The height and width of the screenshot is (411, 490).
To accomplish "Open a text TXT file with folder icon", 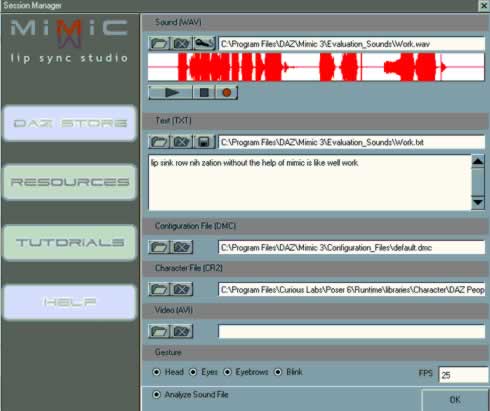I will click(x=159, y=142).
